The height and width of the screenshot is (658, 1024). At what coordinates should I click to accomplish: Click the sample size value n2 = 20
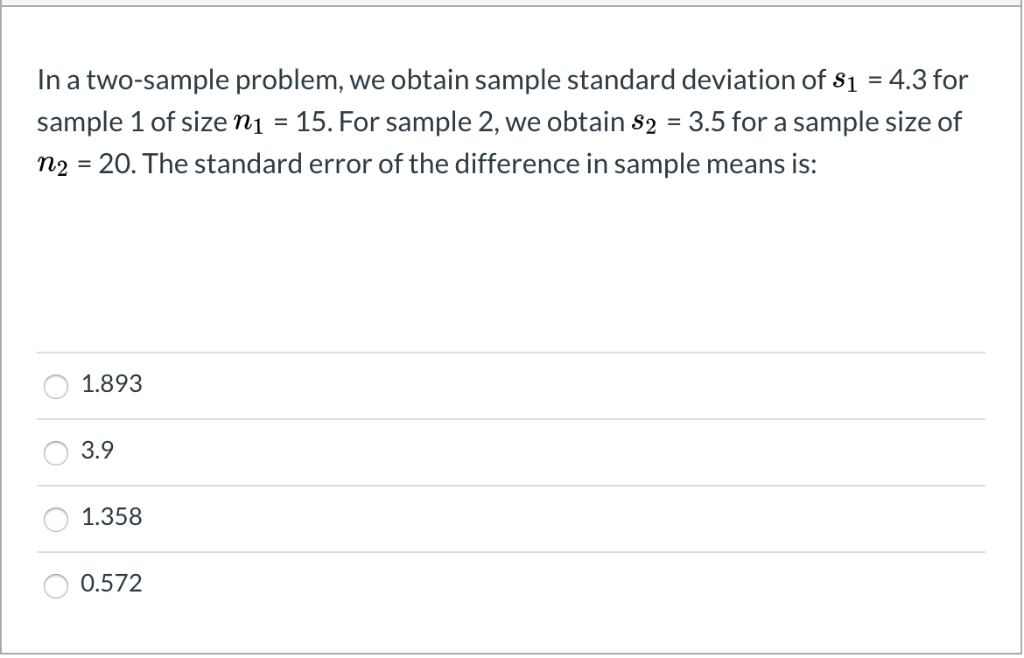click(x=78, y=164)
